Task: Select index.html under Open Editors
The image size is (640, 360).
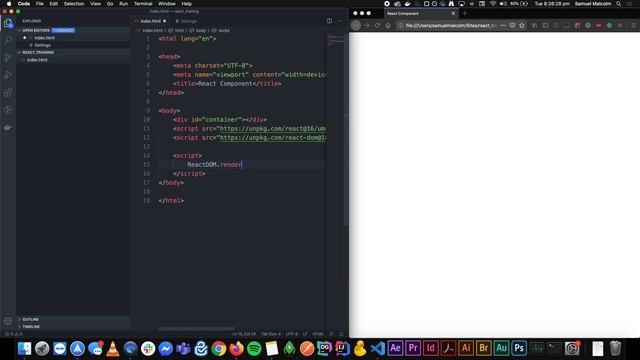Action: pos(44,38)
